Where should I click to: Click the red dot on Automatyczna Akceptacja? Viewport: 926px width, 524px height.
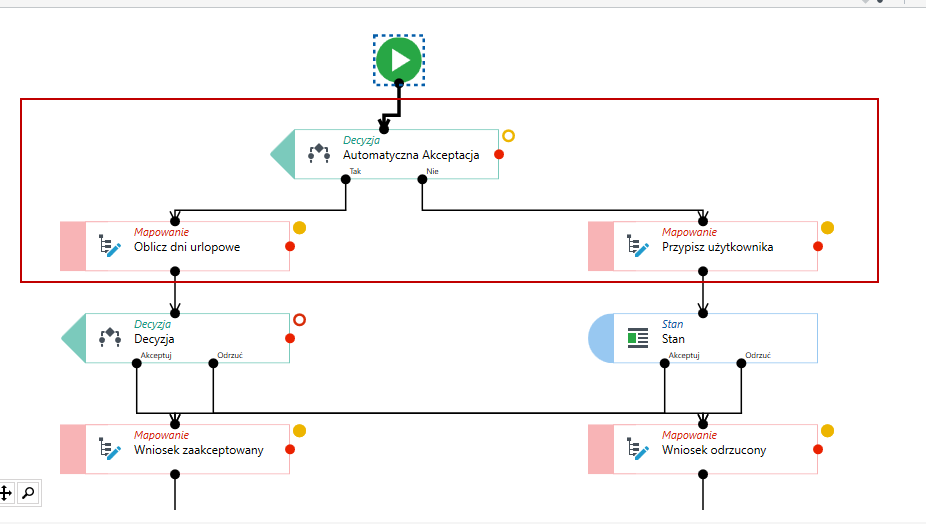click(499, 154)
